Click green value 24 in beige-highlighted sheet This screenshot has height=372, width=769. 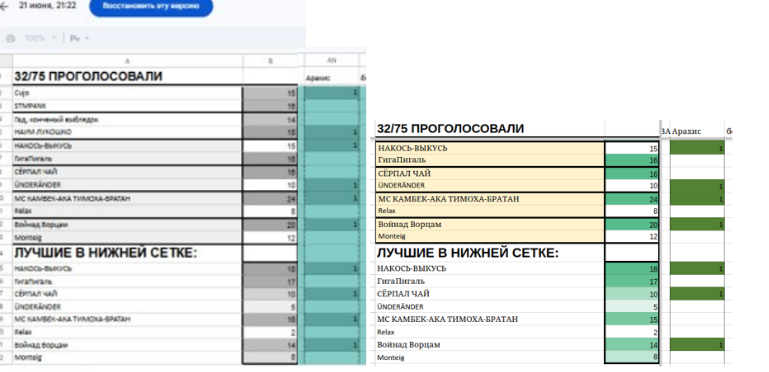[x=632, y=199]
